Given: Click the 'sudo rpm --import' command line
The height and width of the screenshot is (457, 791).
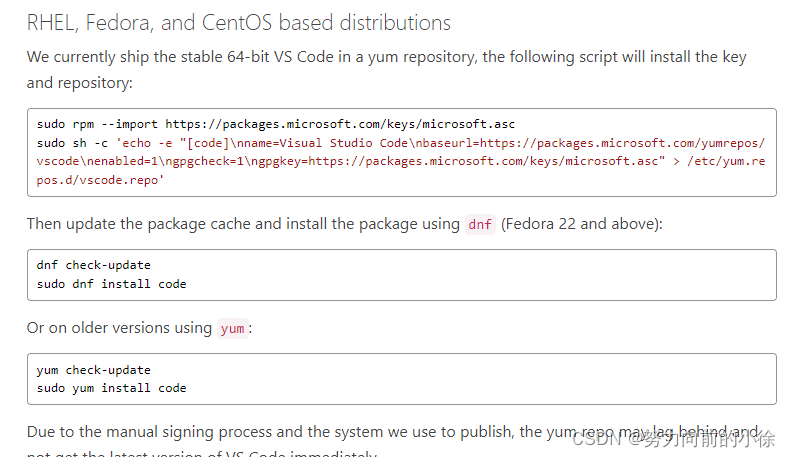Looking at the screenshot, I should click(275, 124).
